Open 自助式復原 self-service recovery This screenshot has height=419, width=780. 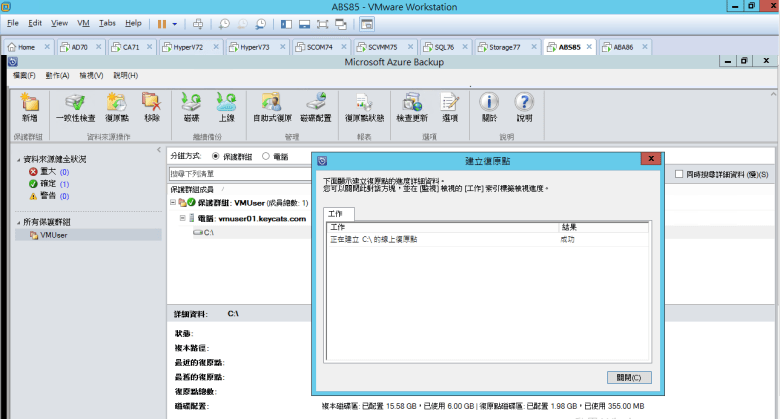tap(271, 106)
